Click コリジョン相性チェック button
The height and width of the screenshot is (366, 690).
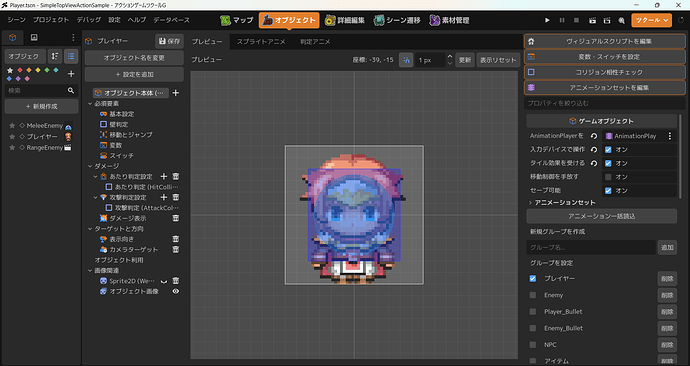(x=605, y=72)
